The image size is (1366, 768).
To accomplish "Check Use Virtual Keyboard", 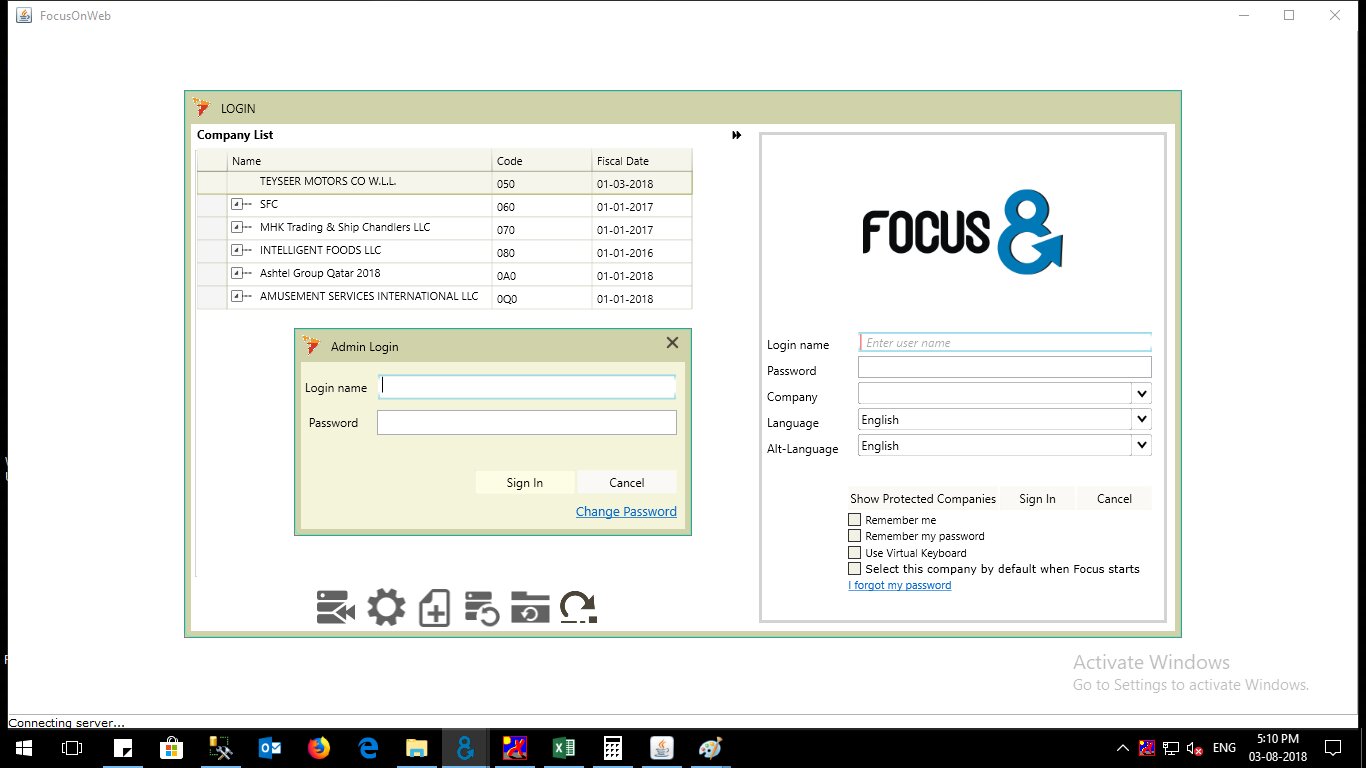I will pyautogui.click(x=855, y=552).
